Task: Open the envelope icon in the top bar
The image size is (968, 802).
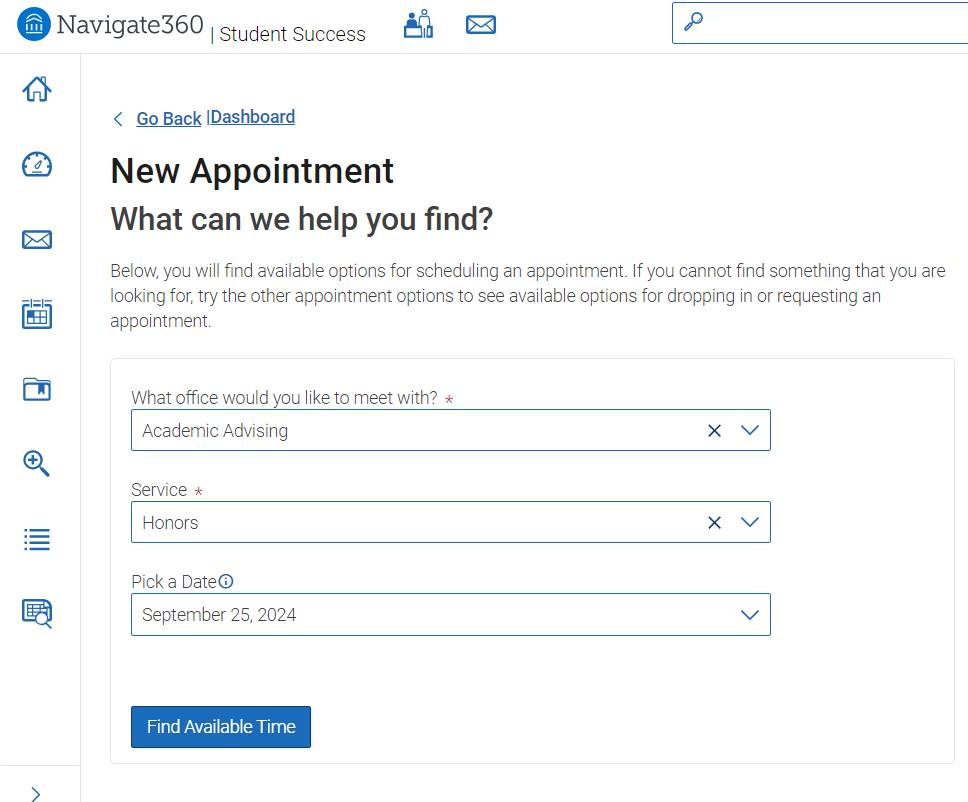Action: click(481, 24)
